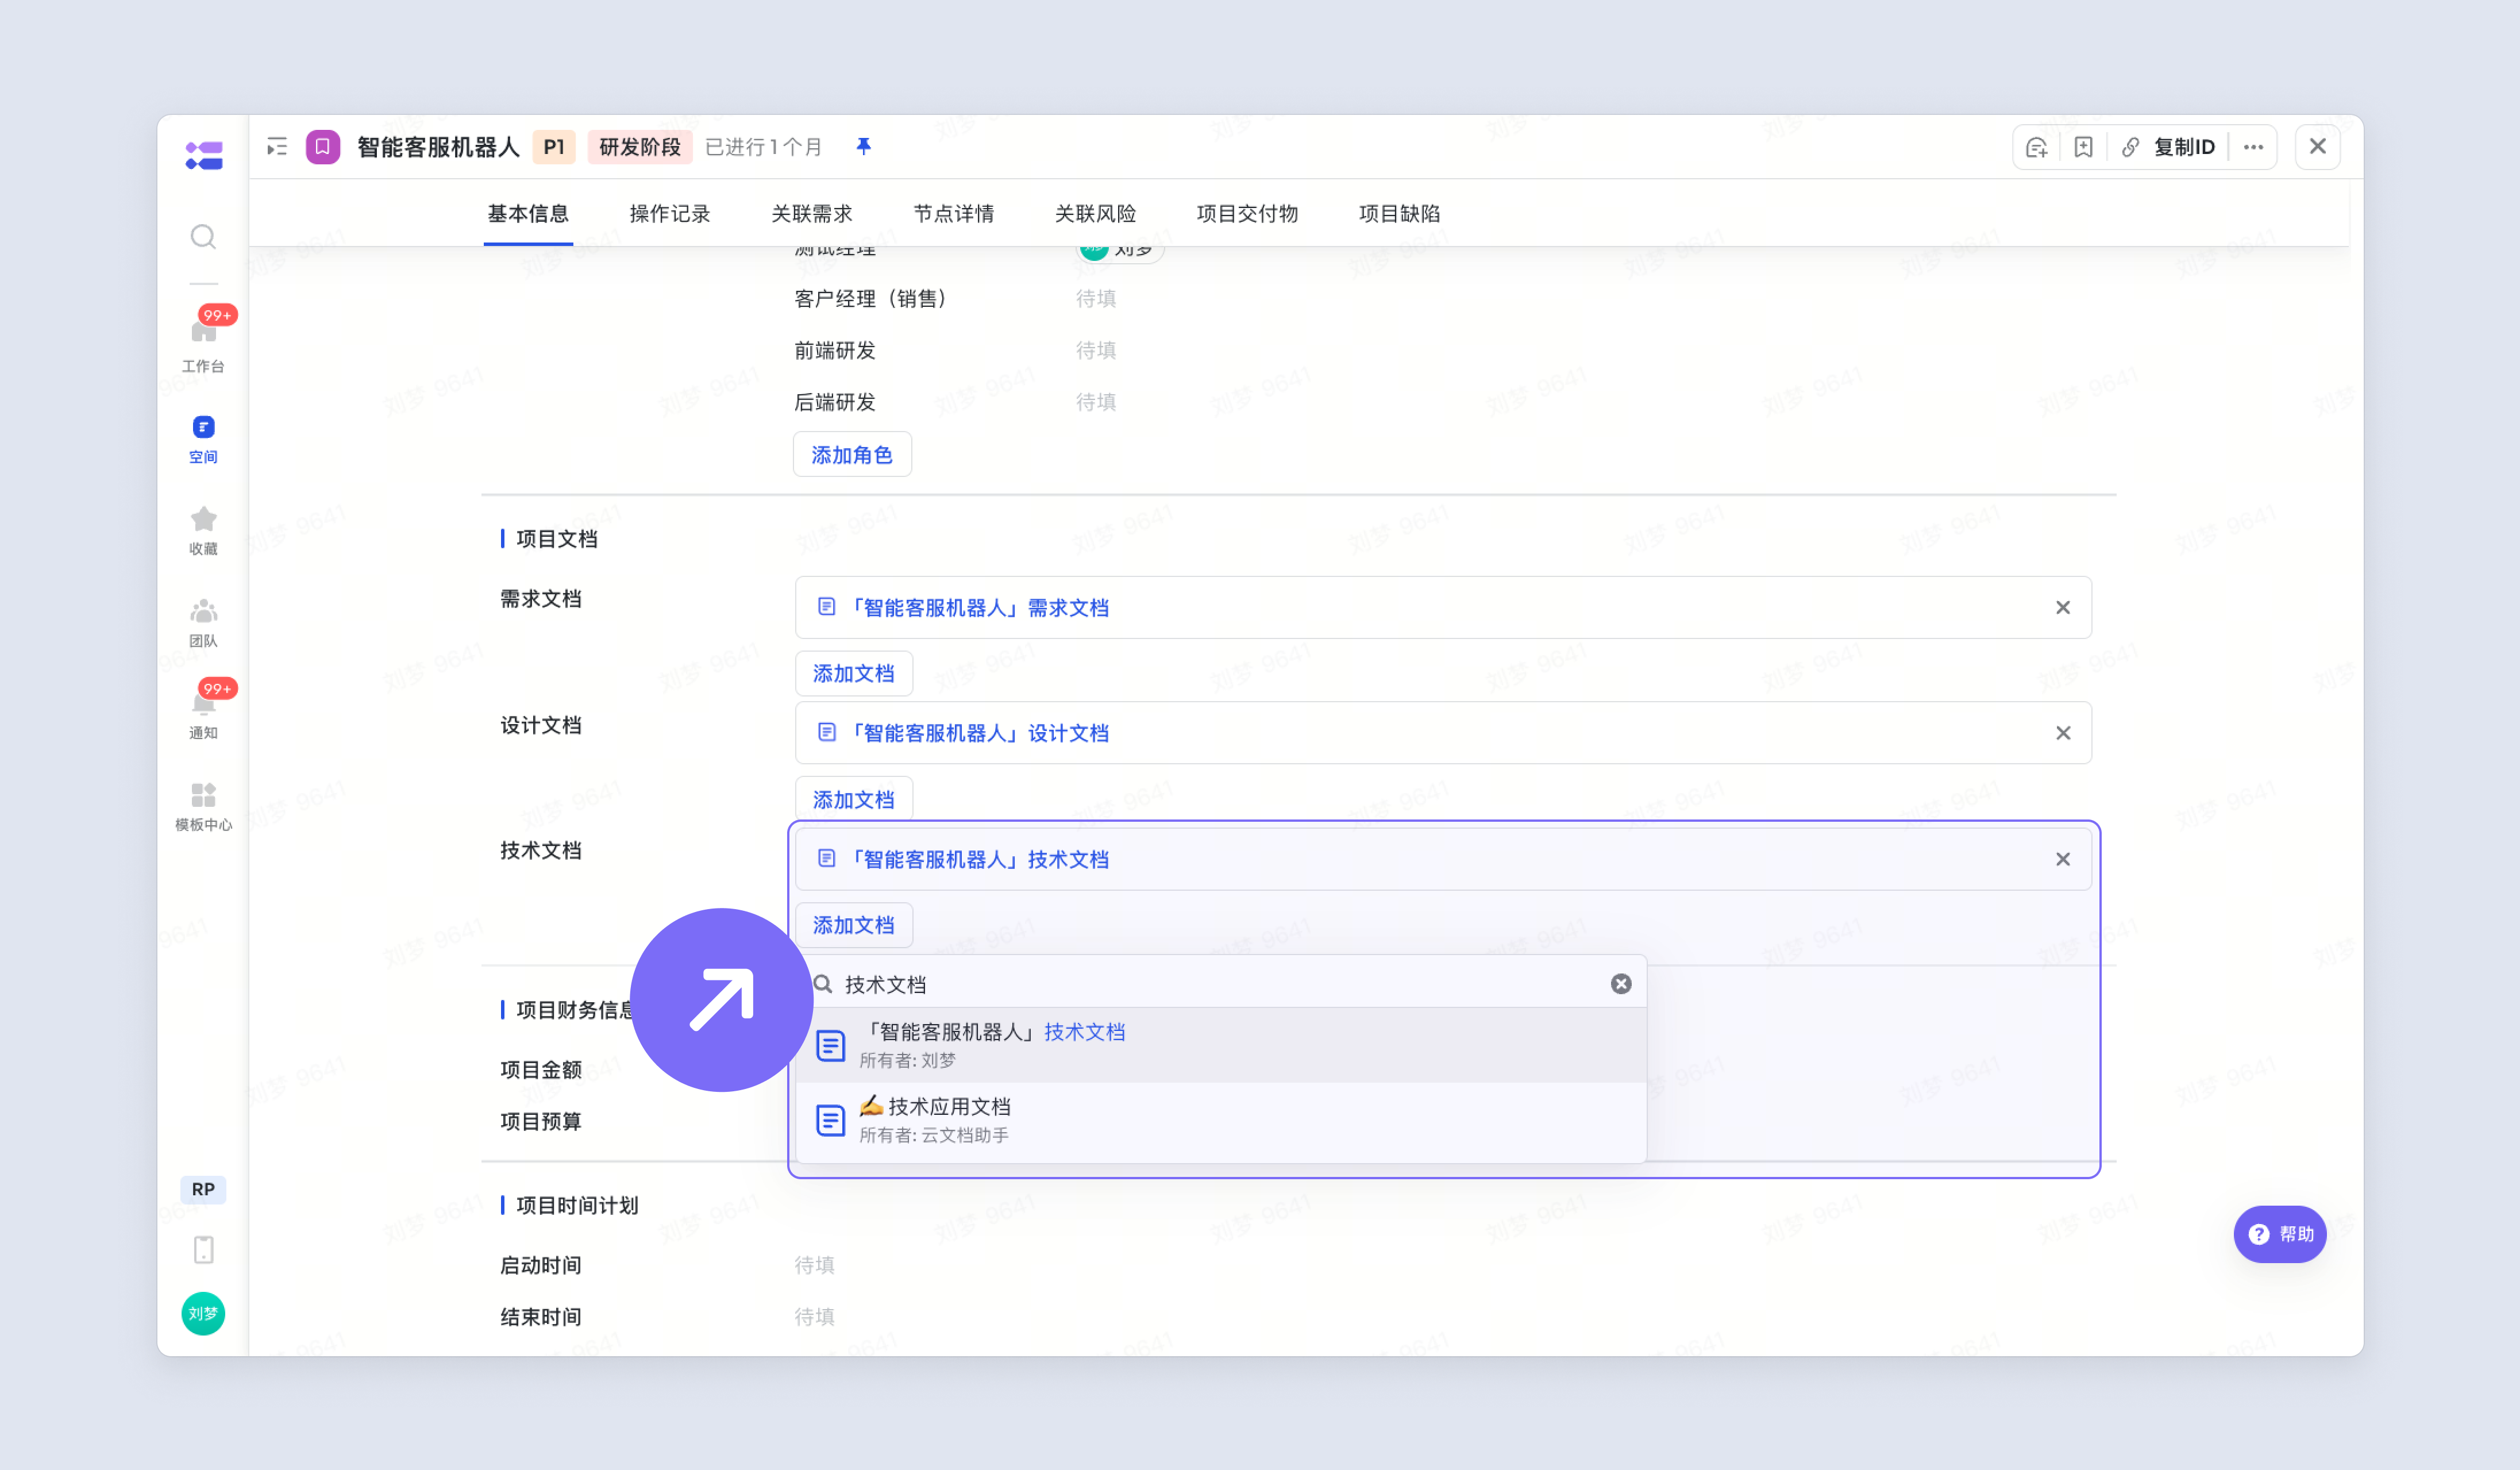
Task: Open 空间 in the sidebar
Action: [x=203, y=439]
